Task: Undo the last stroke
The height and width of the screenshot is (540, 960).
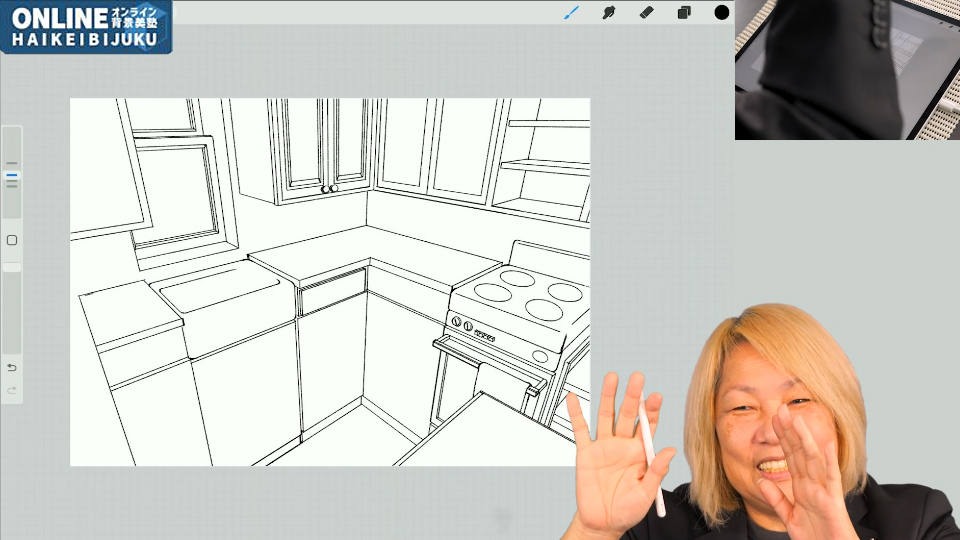Action: coord(12,367)
